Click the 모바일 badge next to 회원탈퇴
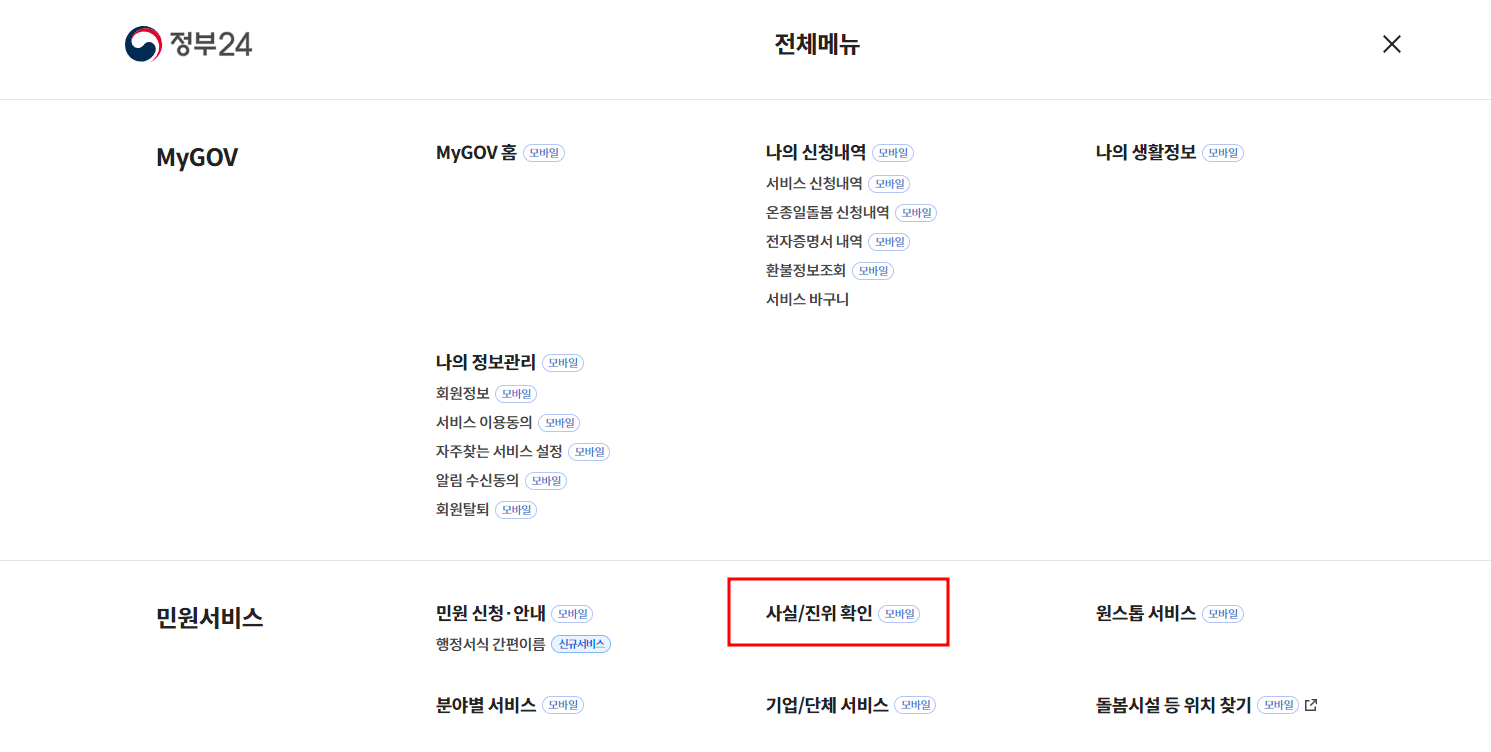 tap(515, 509)
